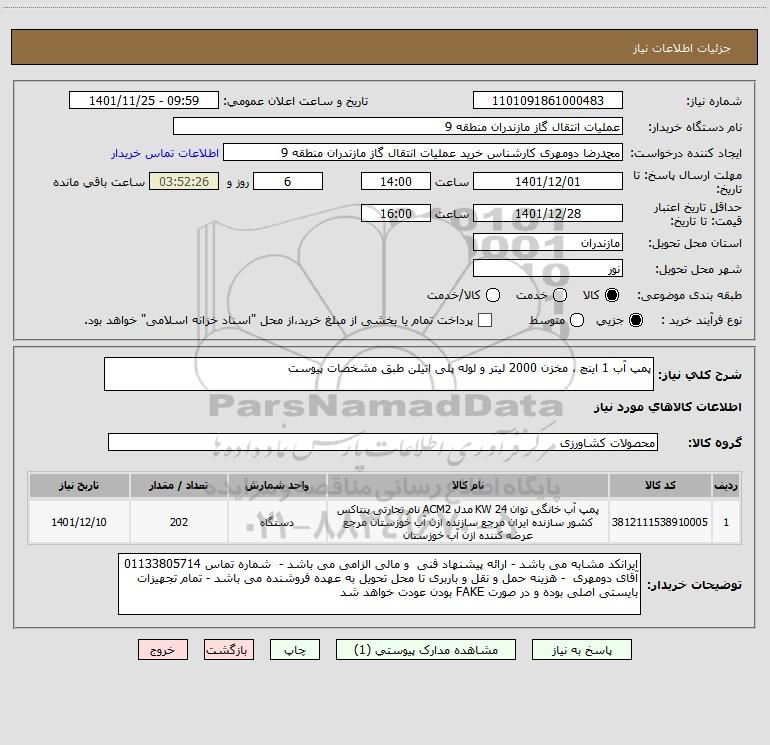
Task: Select the خدمت radio button
Action: click(560, 295)
